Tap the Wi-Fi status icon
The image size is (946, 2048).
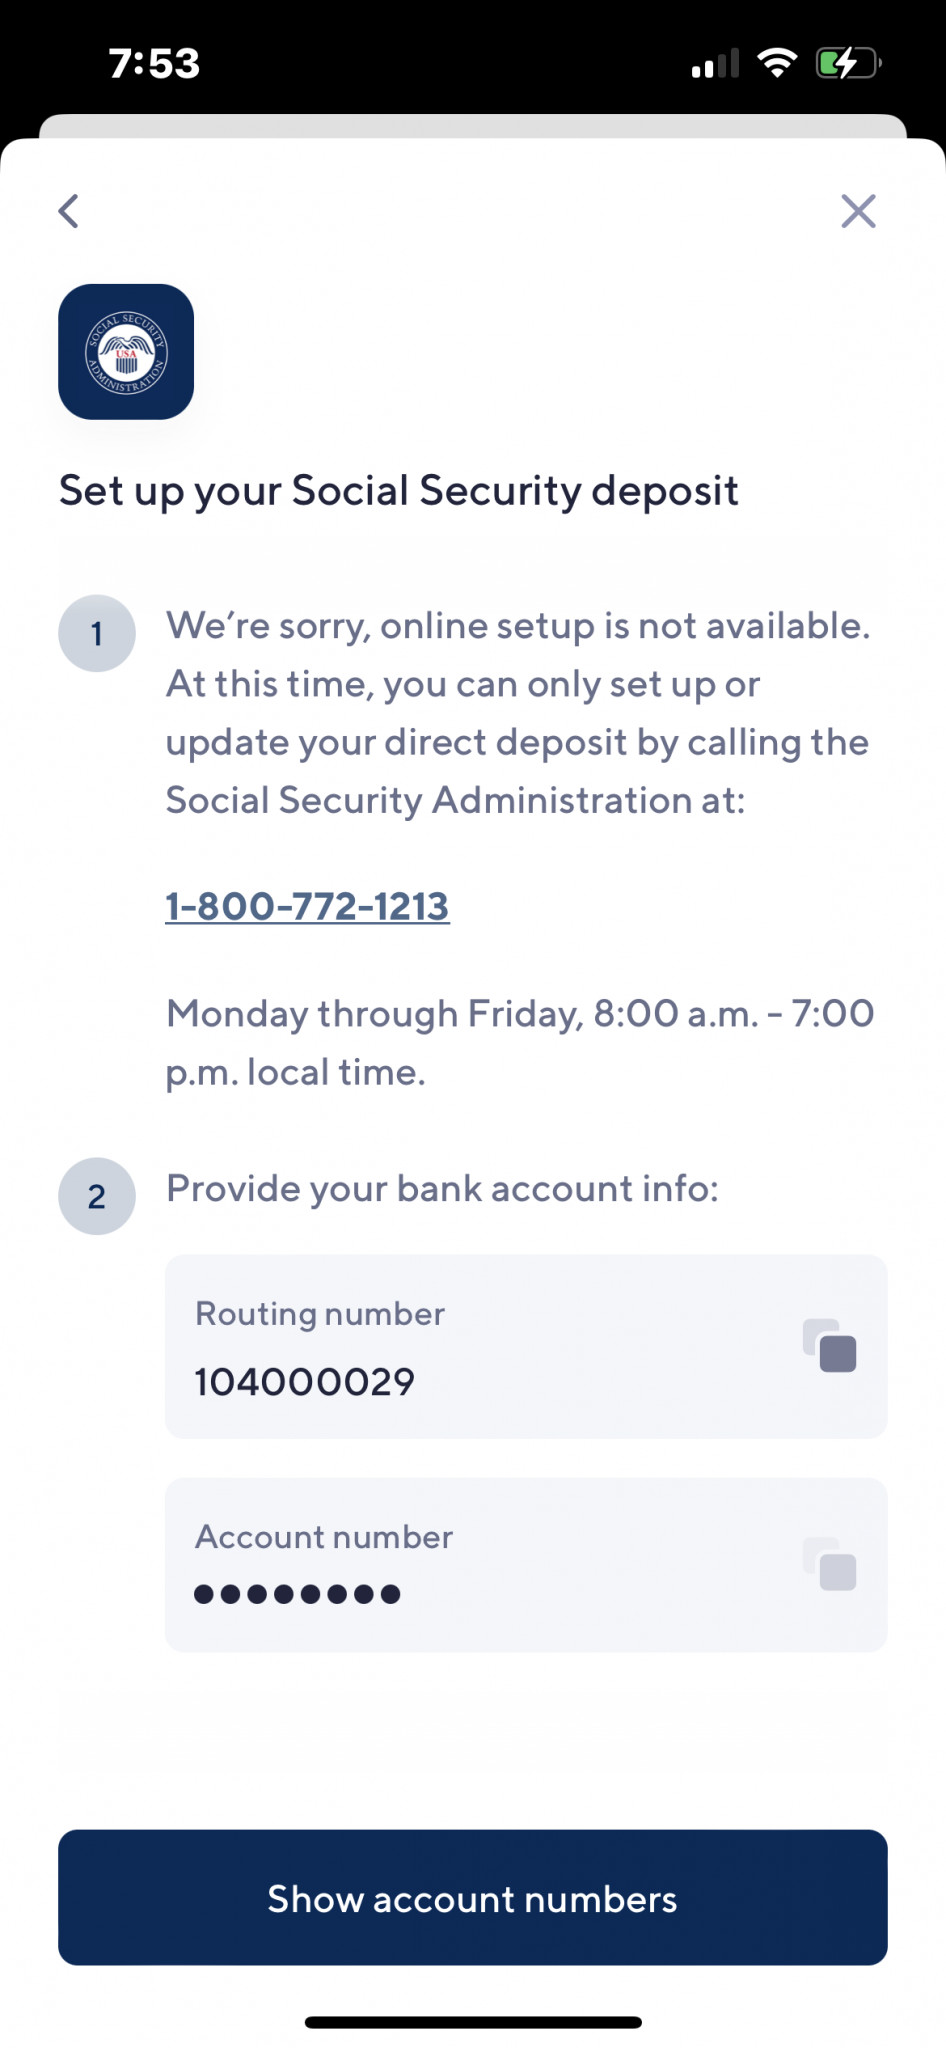[x=777, y=62]
